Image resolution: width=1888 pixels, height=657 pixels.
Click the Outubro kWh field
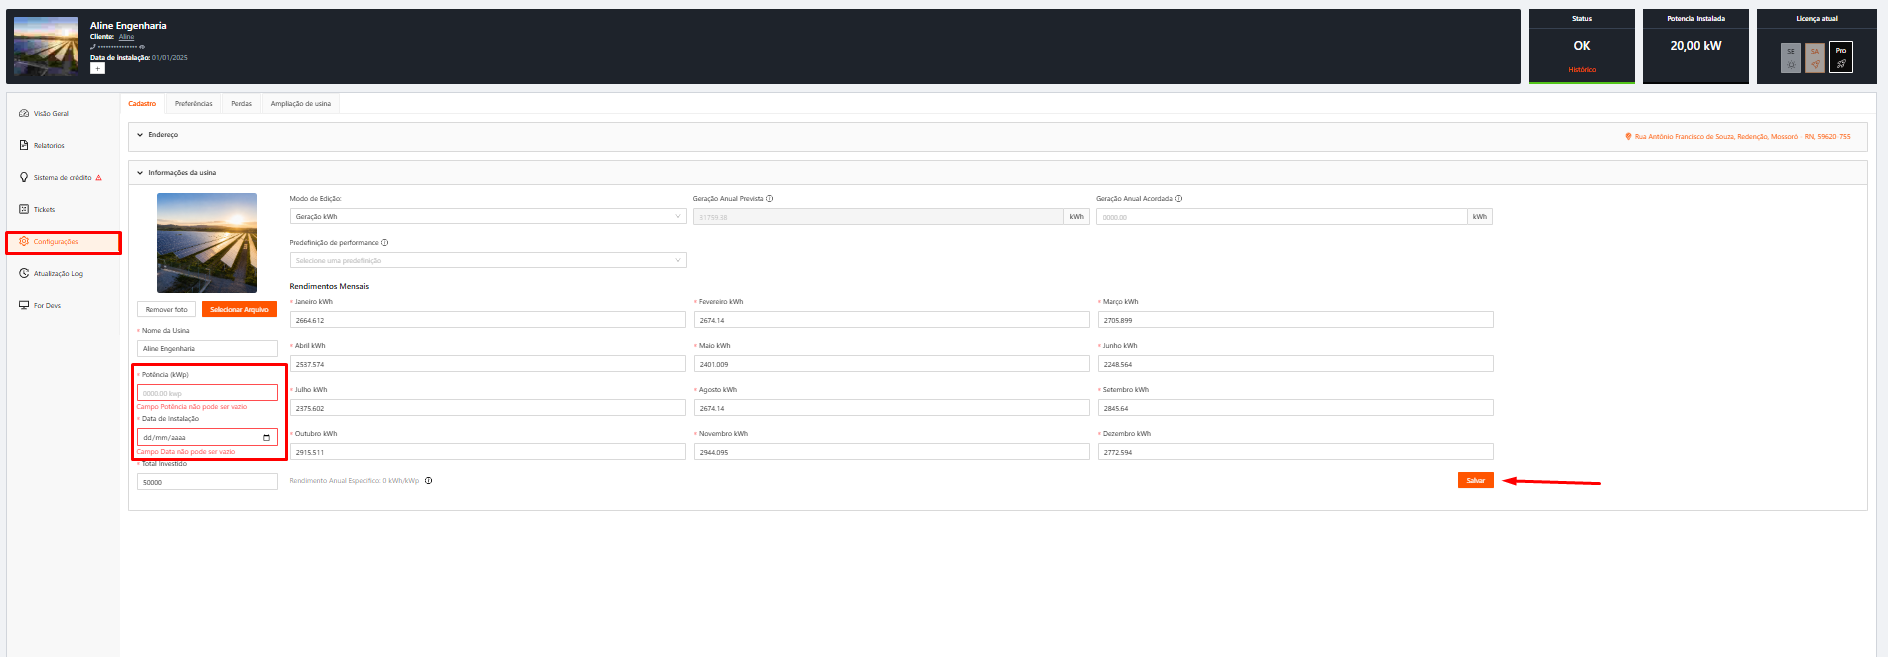pyautogui.click(x=488, y=452)
